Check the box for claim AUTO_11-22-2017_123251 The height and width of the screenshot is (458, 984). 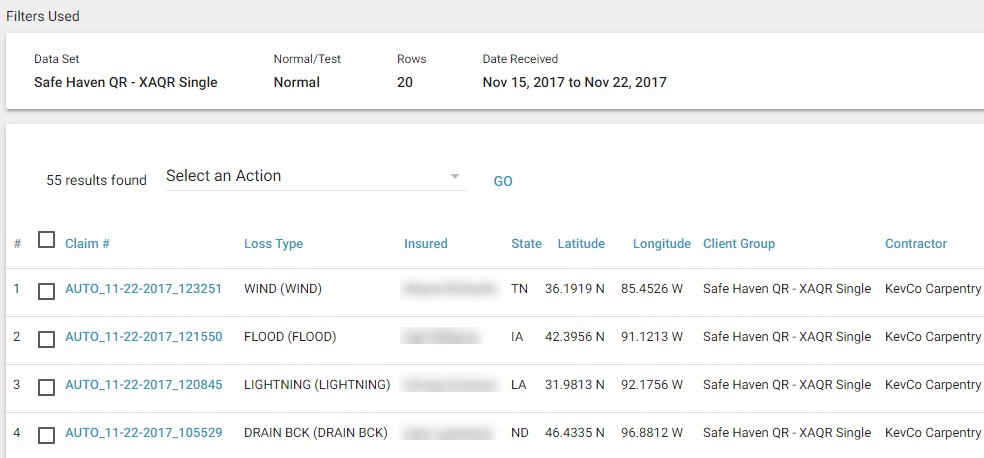pyautogui.click(x=46, y=291)
